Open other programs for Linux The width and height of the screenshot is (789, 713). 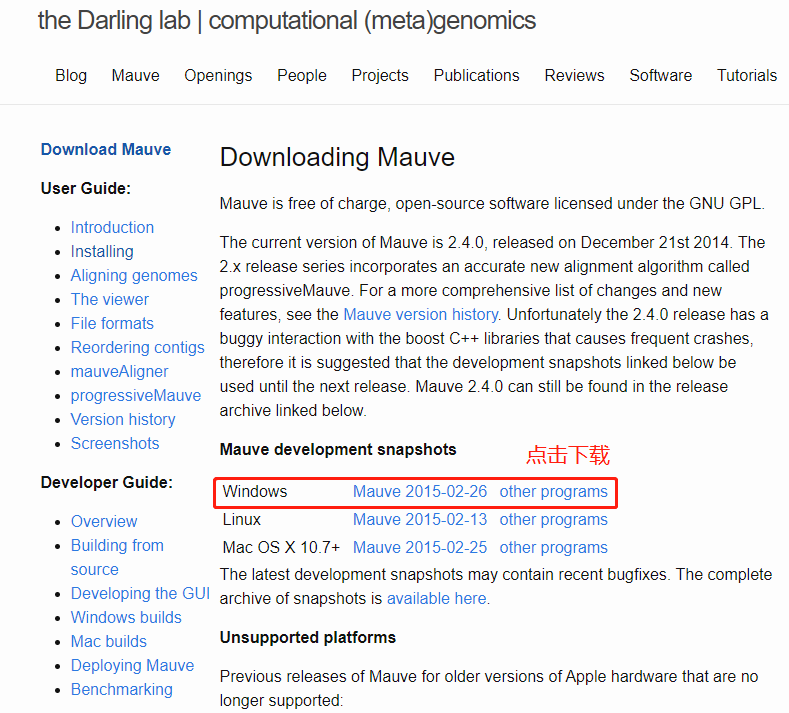[x=554, y=519]
